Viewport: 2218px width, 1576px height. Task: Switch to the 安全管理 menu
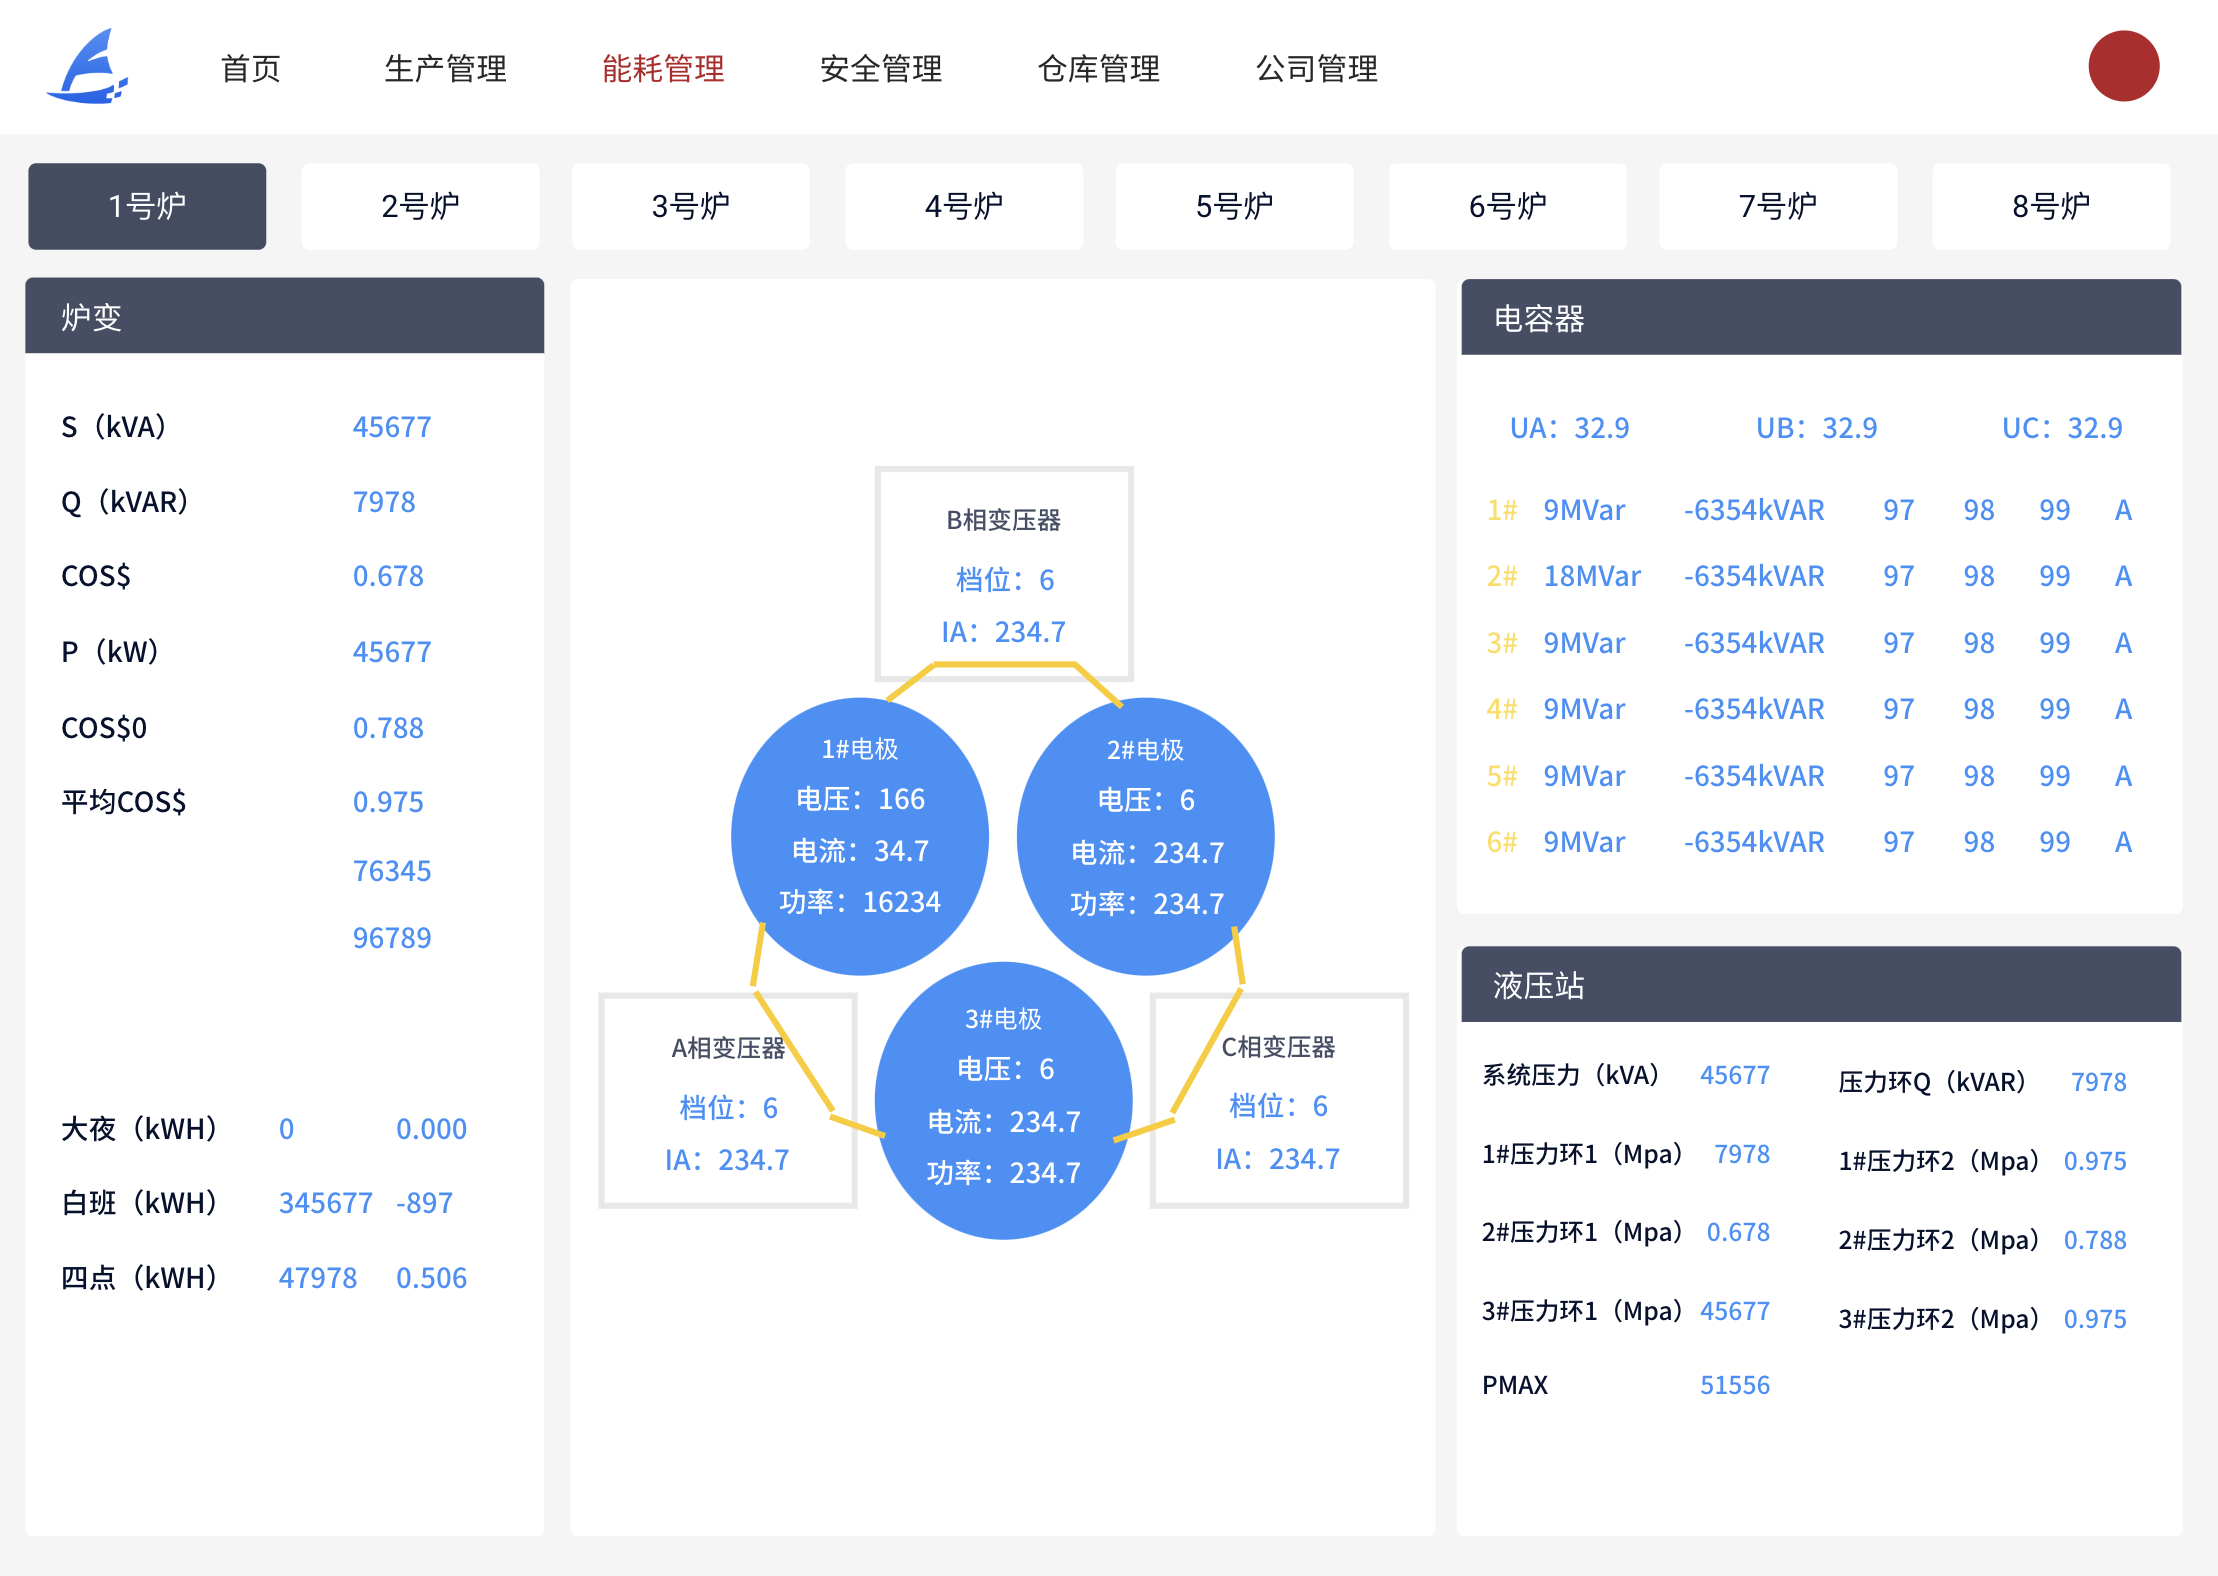pyautogui.click(x=880, y=68)
